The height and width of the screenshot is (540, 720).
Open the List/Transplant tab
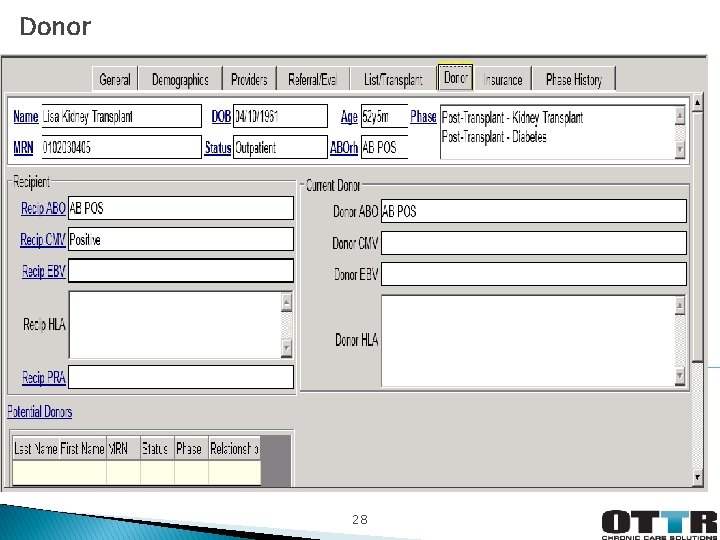[393, 79]
